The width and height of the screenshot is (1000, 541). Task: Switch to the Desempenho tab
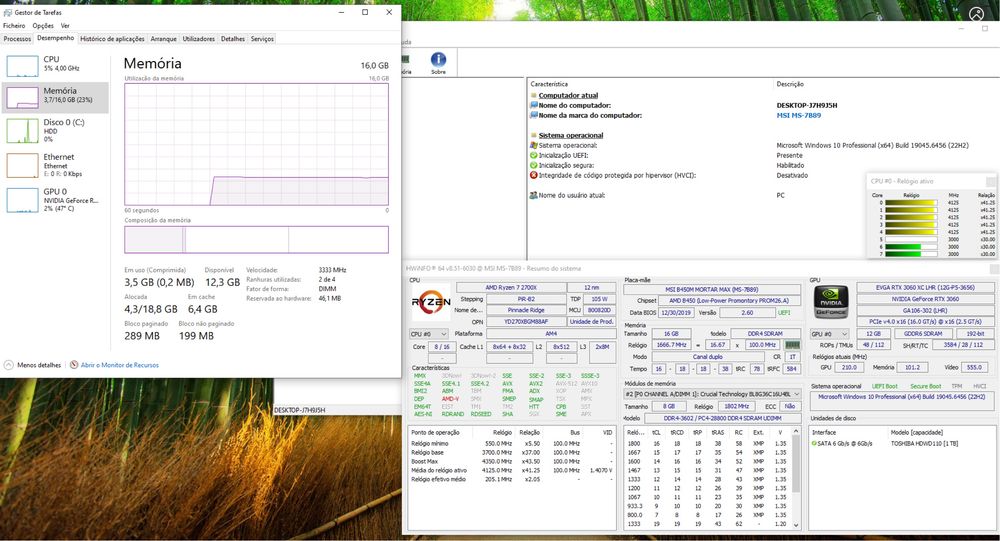tap(55, 38)
